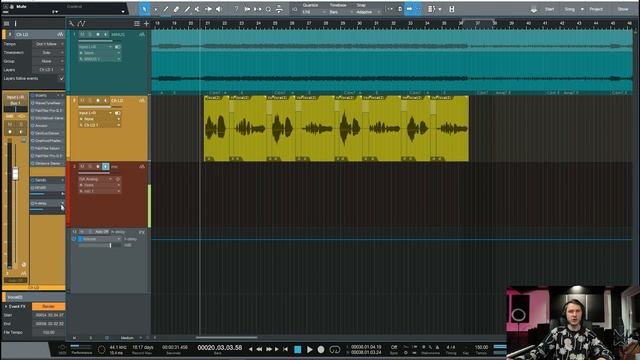
Task: Toggle the Loop transport button
Action: click(x=335, y=349)
